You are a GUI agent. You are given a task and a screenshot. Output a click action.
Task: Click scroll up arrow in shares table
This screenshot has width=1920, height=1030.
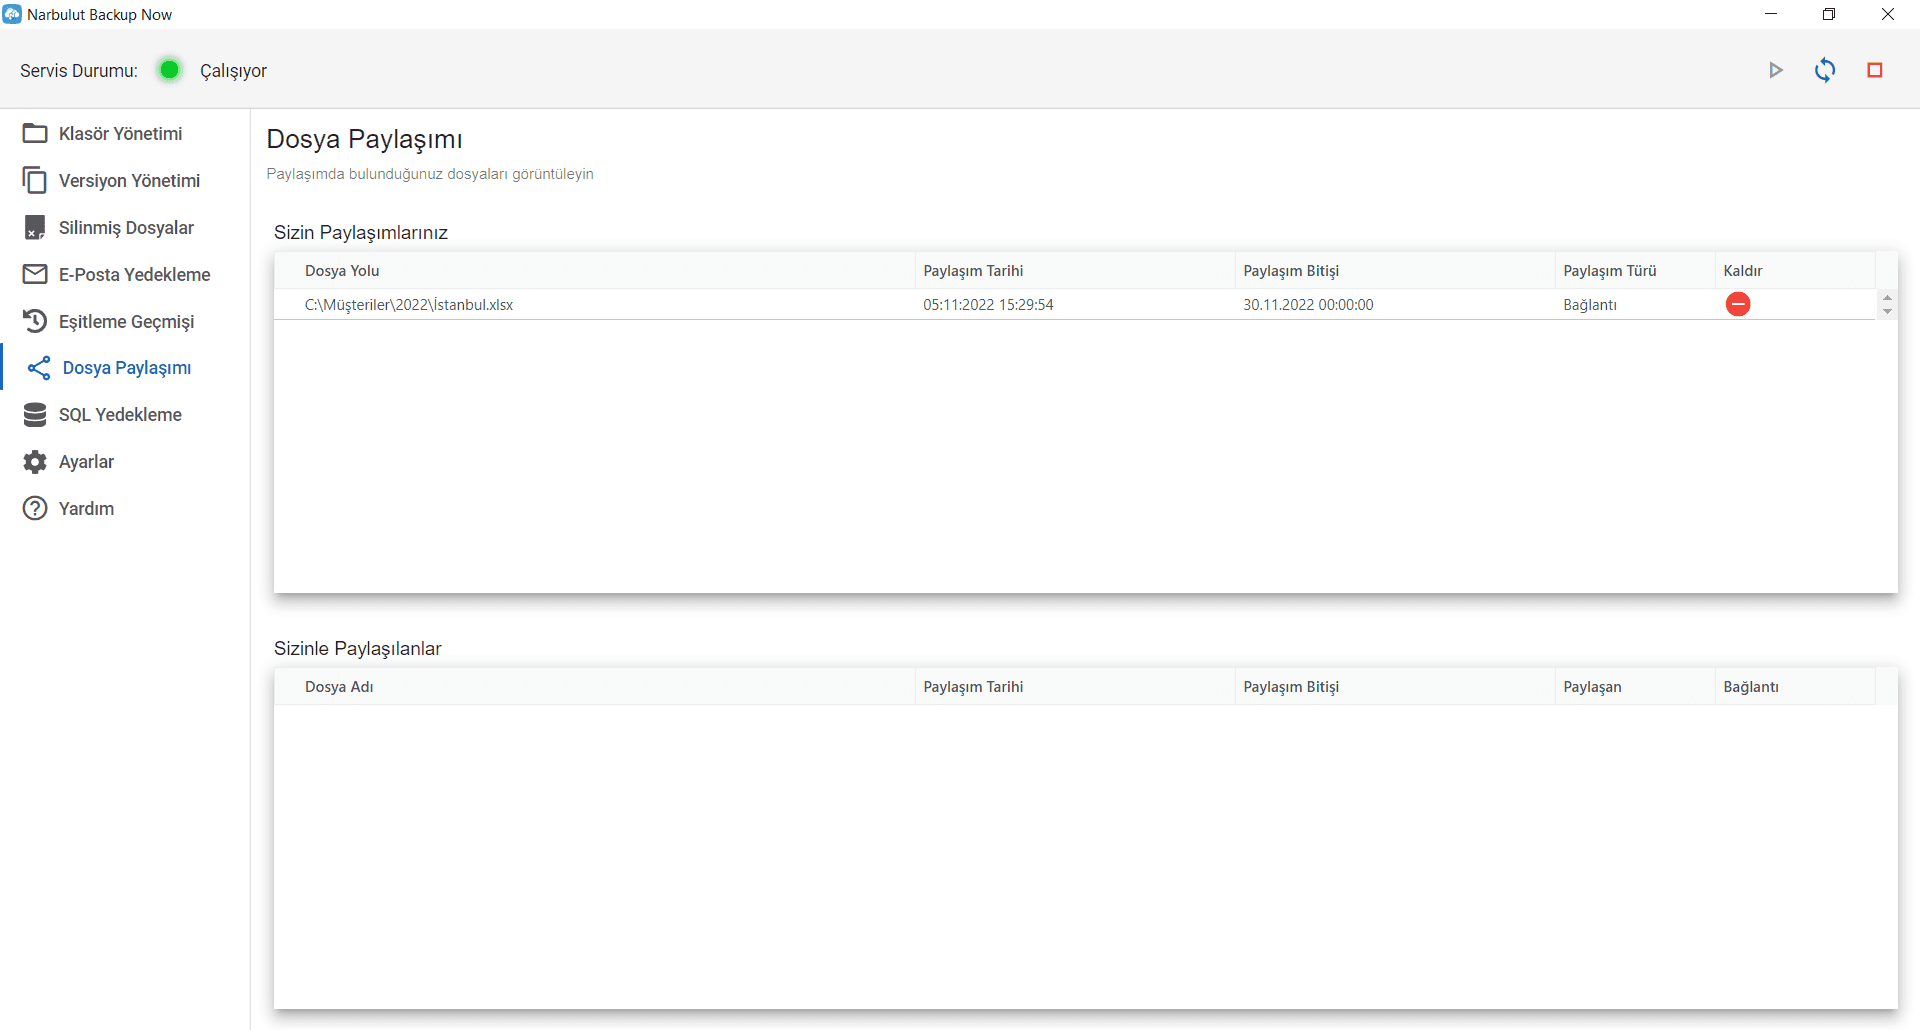point(1887,297)
